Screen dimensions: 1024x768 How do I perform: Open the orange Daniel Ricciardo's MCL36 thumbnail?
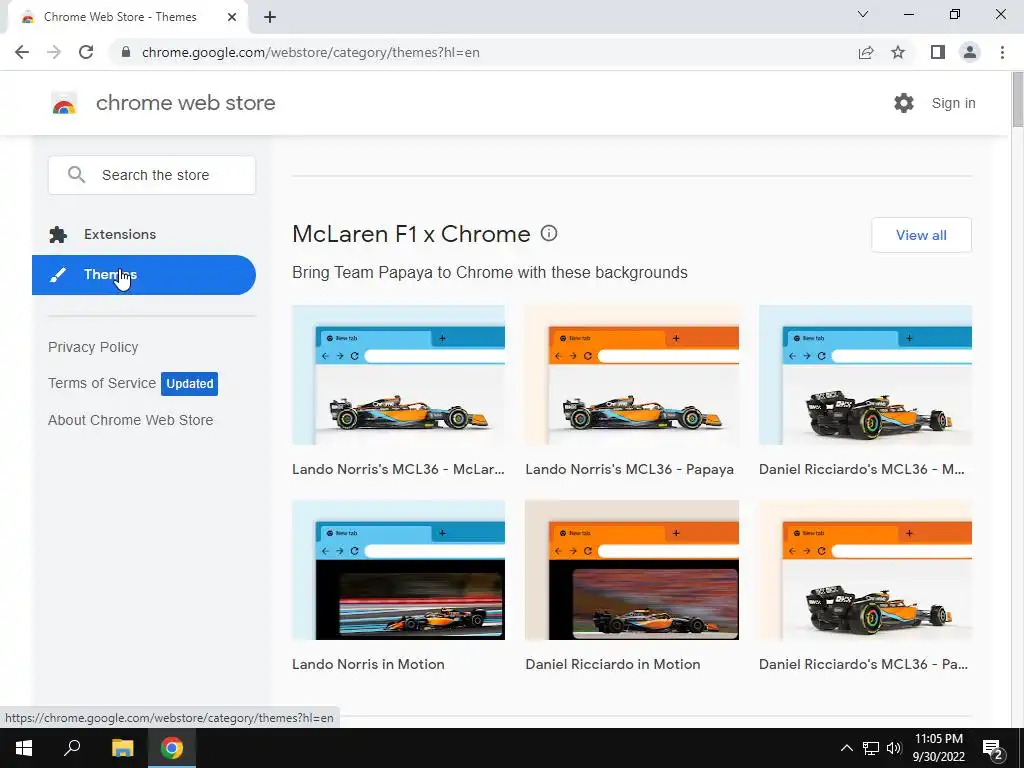point(865,570)
